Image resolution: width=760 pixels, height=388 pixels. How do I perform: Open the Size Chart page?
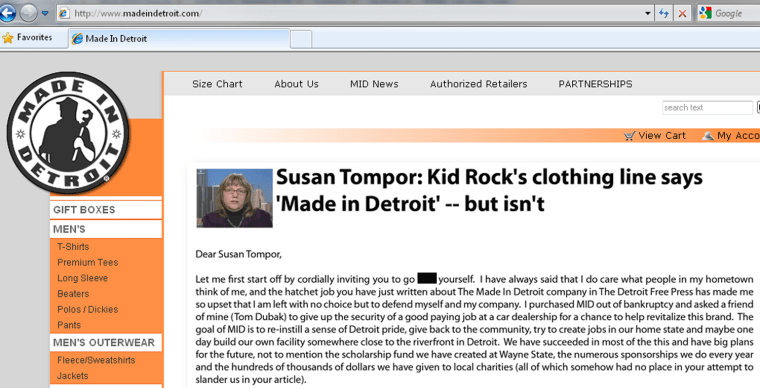217,84
